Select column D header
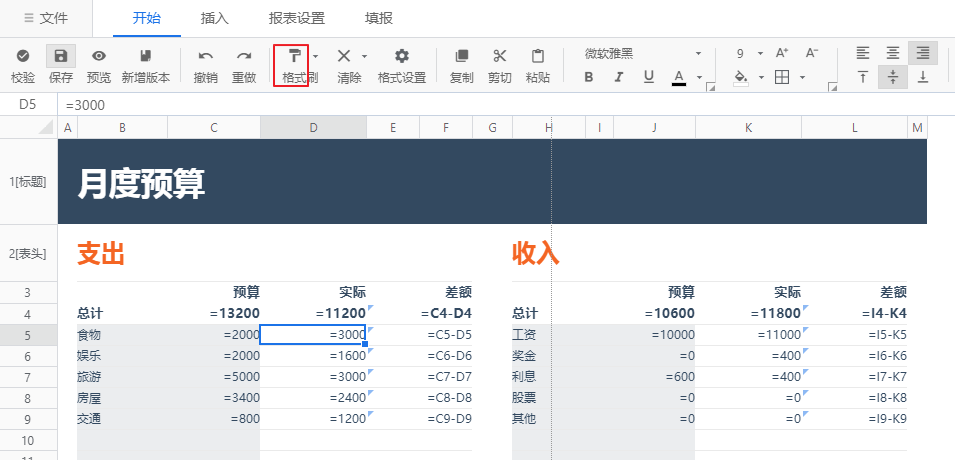 (x=313, y=127)
